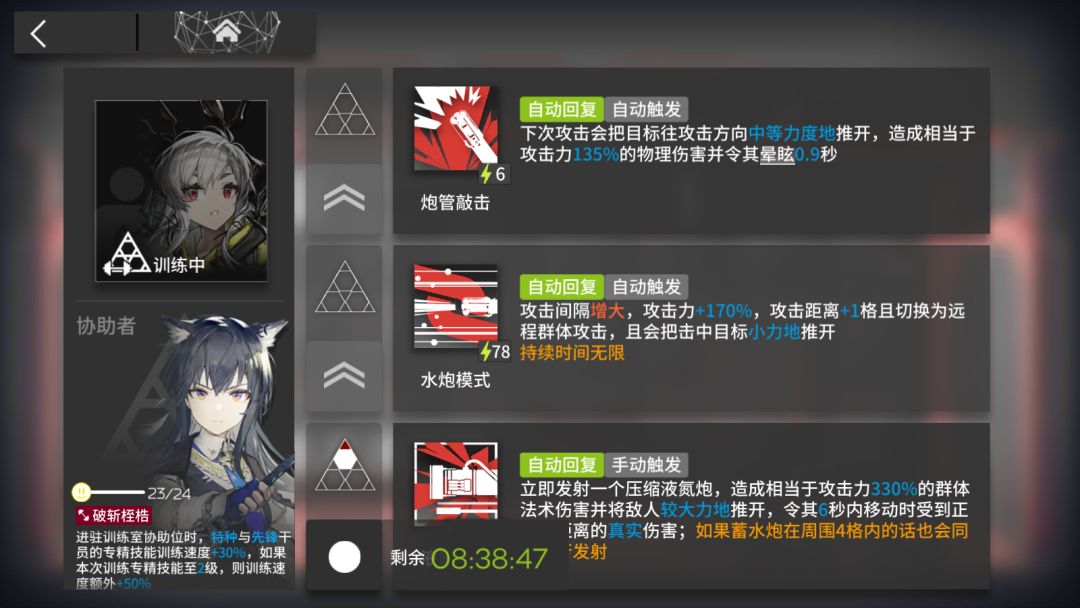Open the 破斩桎梏 base skill label
The width and height of the screenshot is (1080, 608).
point(114,516)
